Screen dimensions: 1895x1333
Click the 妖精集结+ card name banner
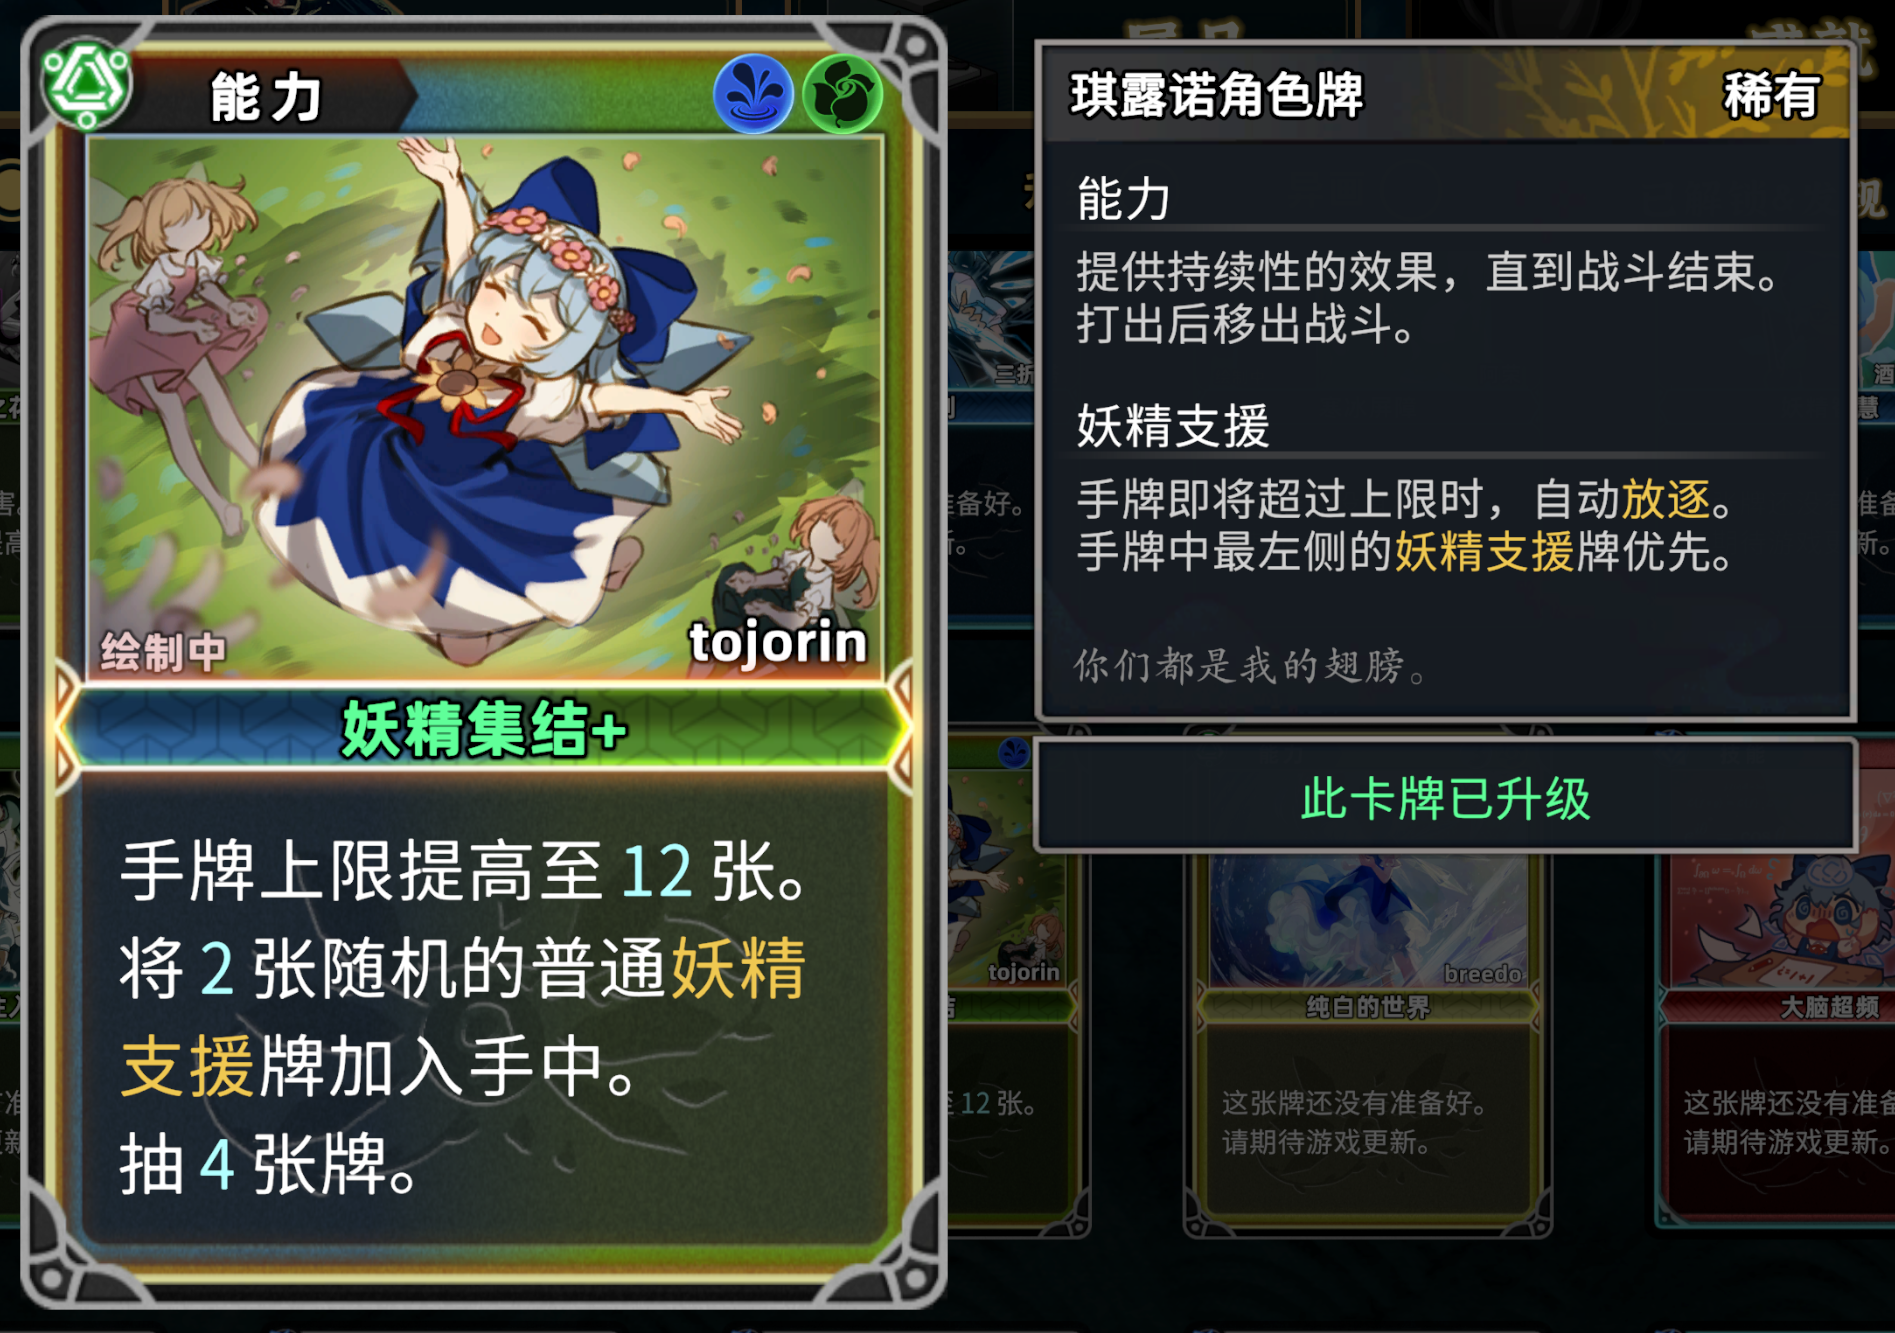pos(484,729)
